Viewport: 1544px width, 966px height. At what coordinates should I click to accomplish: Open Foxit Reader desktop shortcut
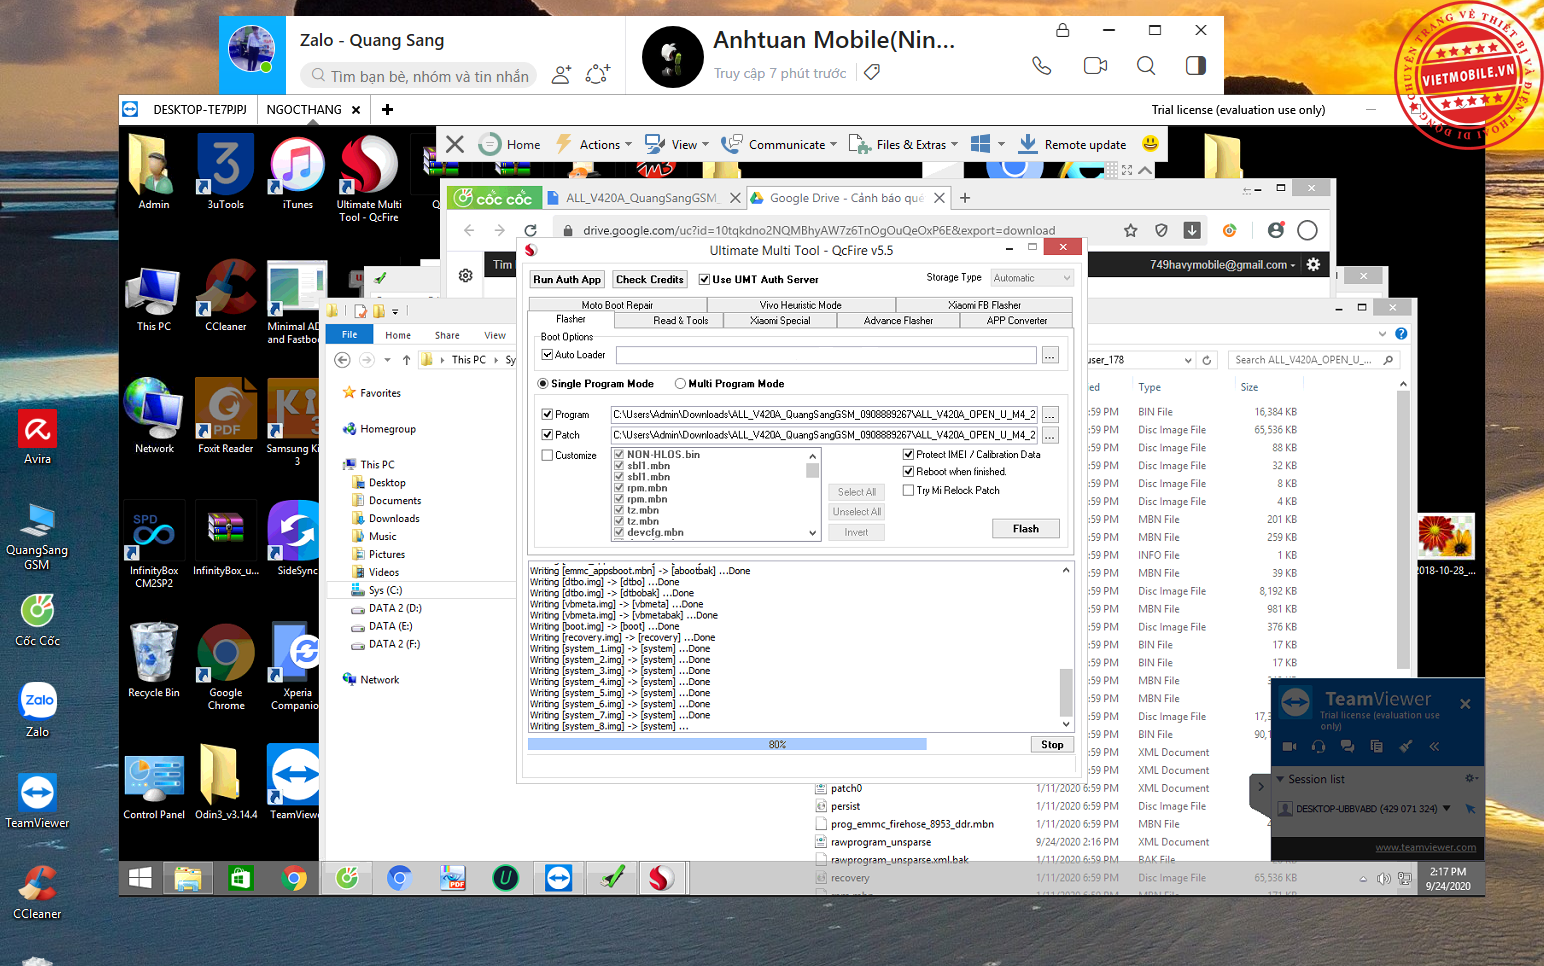click(x=226, y=416)
